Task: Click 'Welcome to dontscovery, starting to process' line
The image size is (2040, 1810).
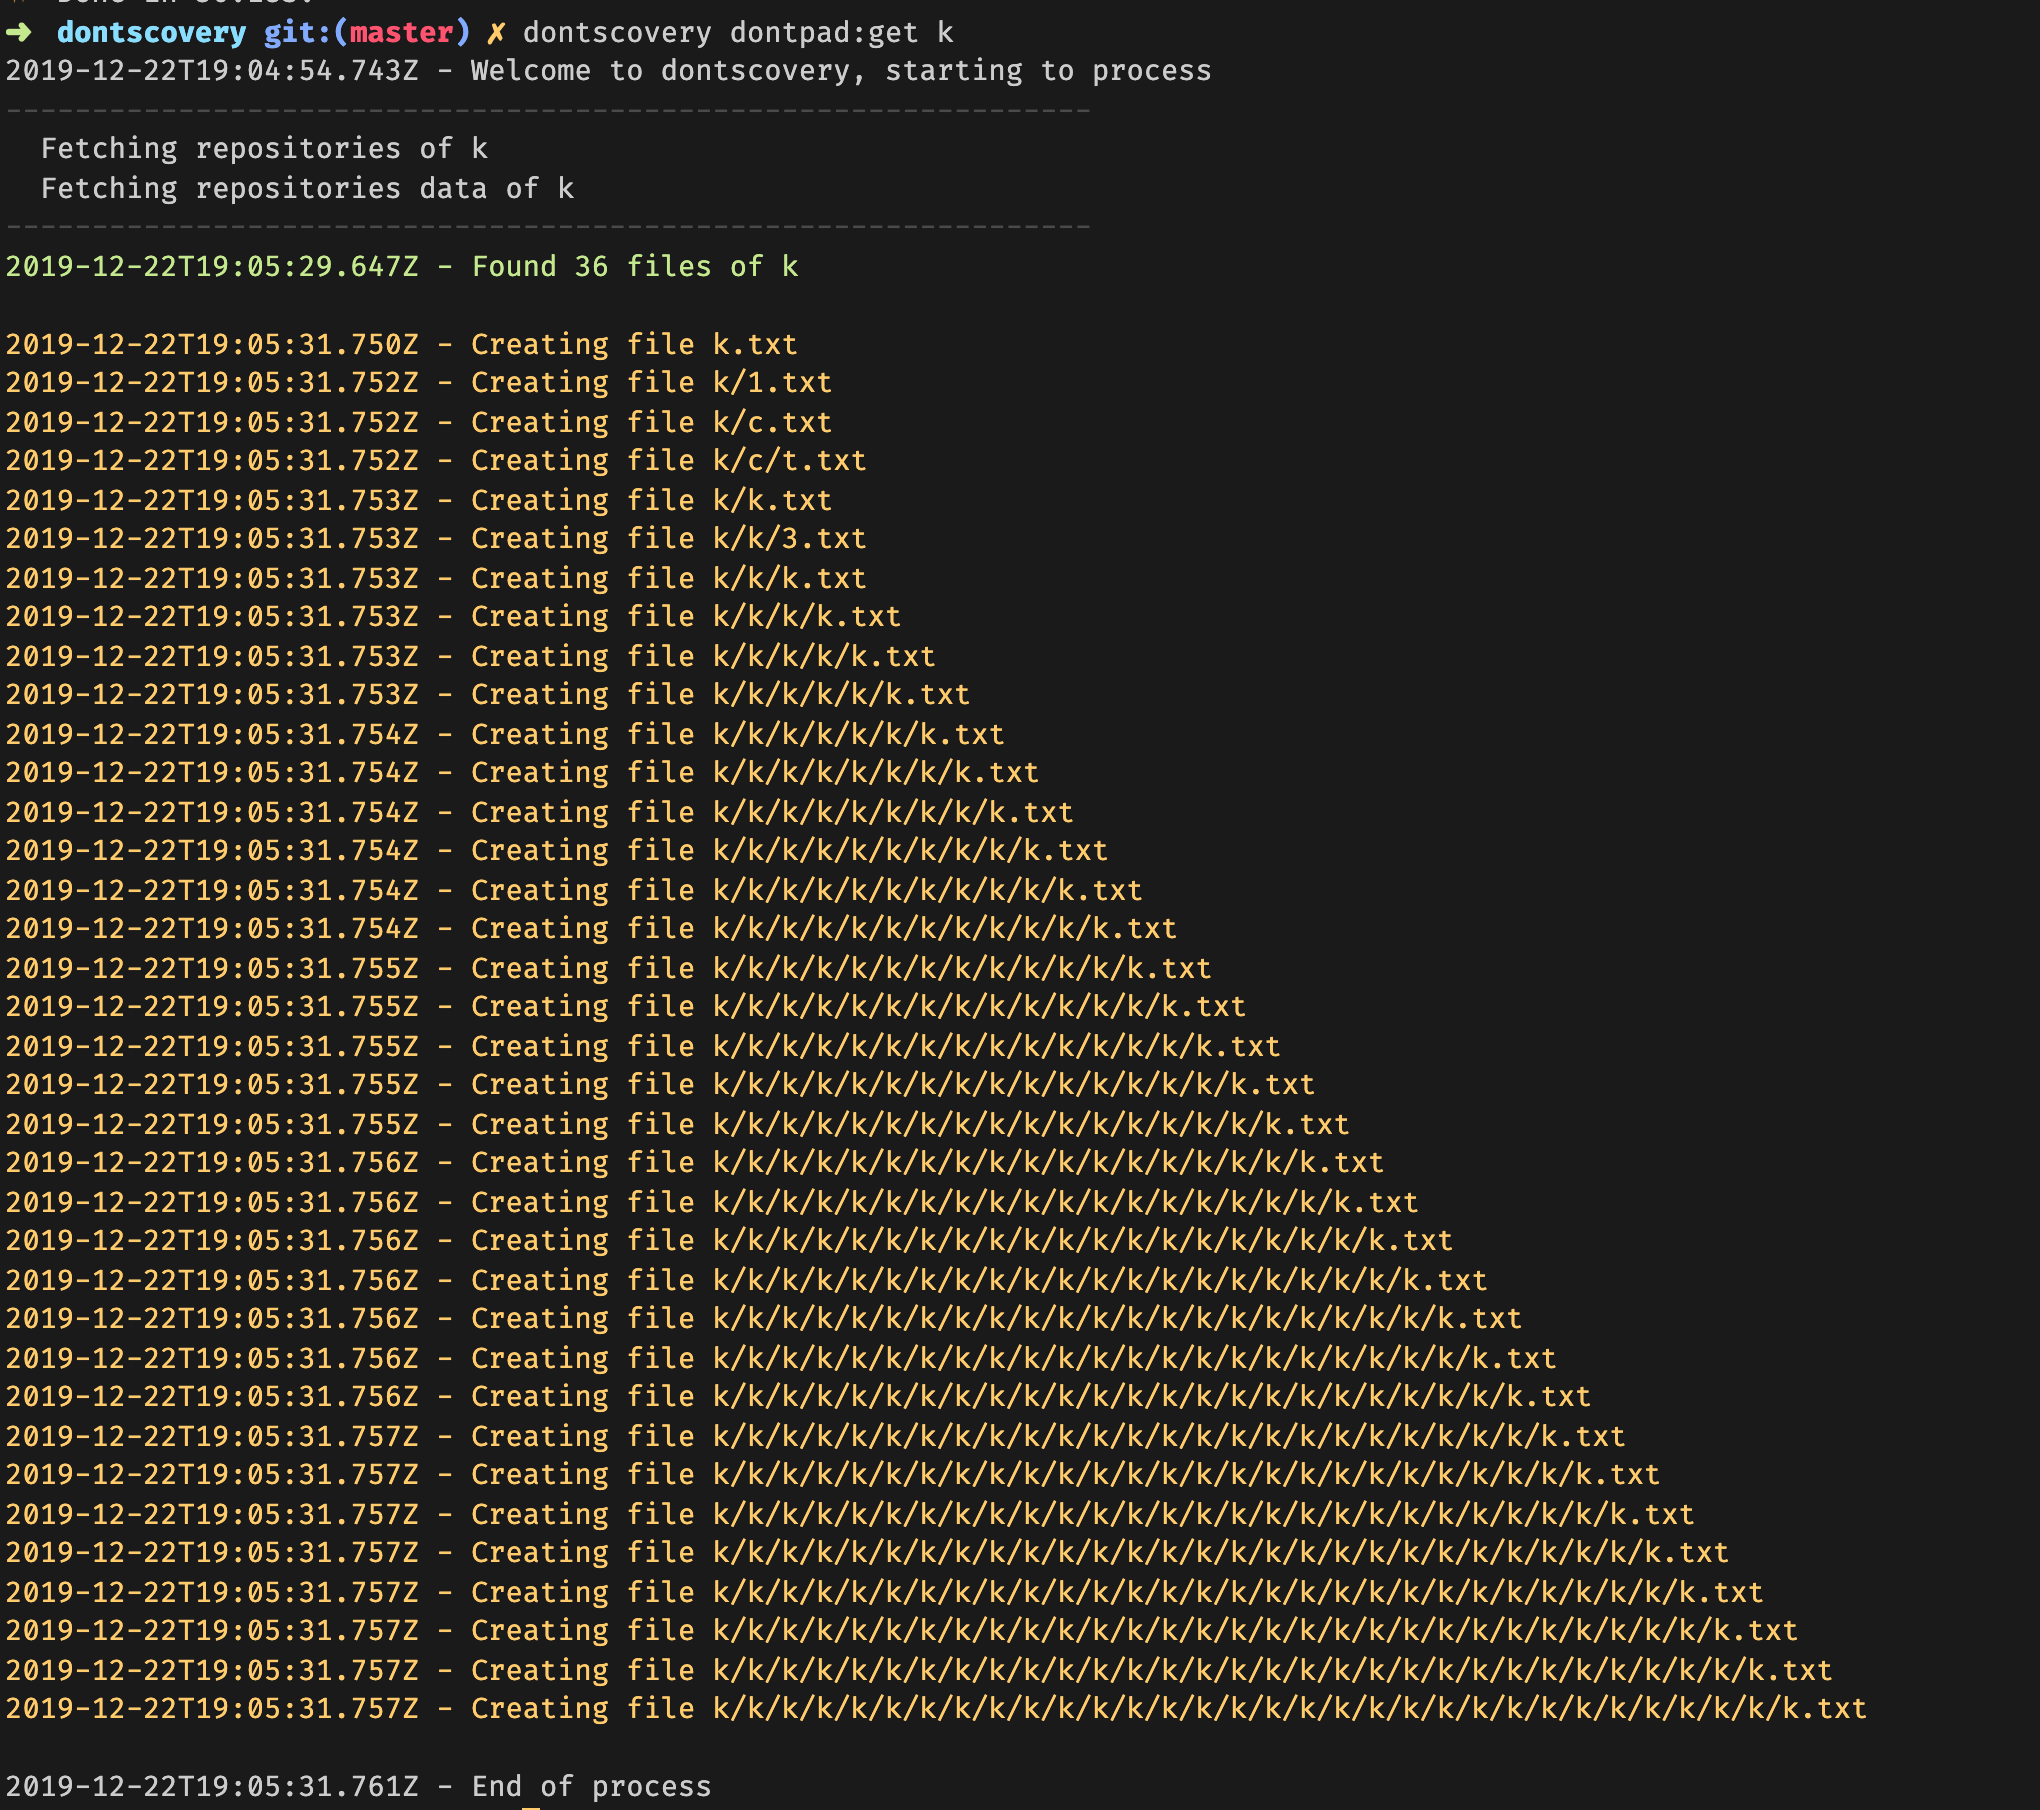Action: (x=608, y=71)
